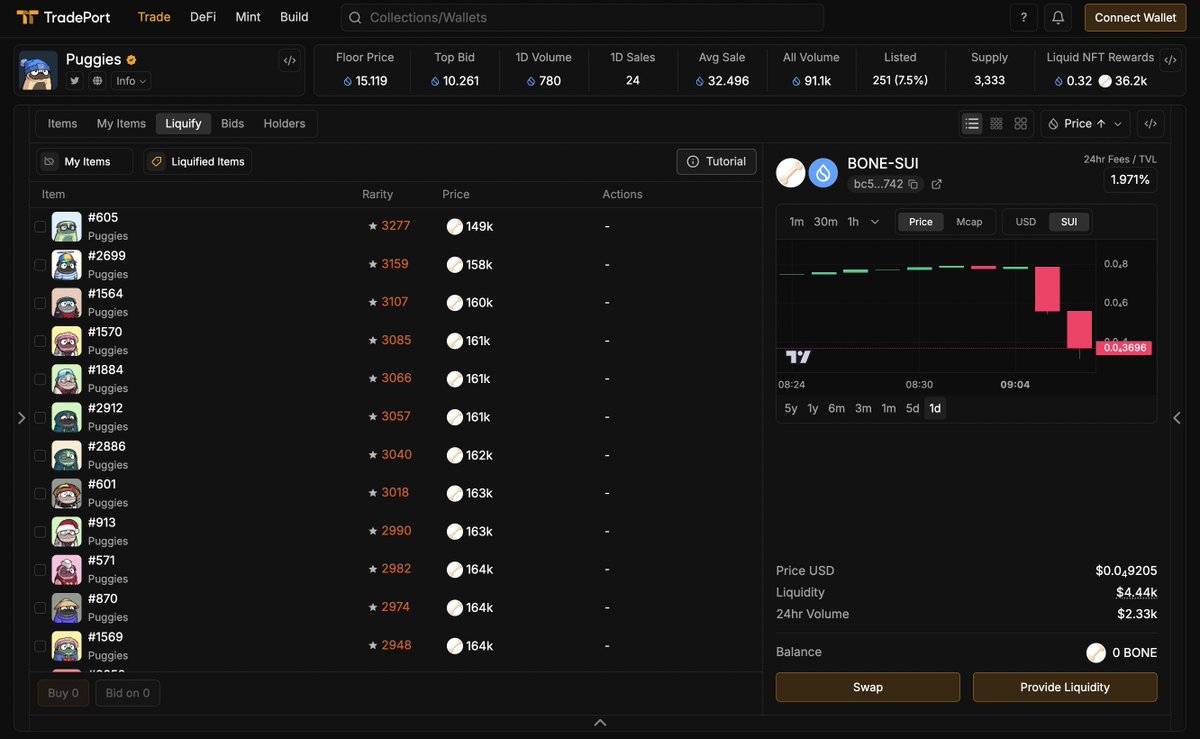This screenshot has height=739, width=1200.
Task: Select checkbox for Puggies #1884
Action: click(40, 379)
